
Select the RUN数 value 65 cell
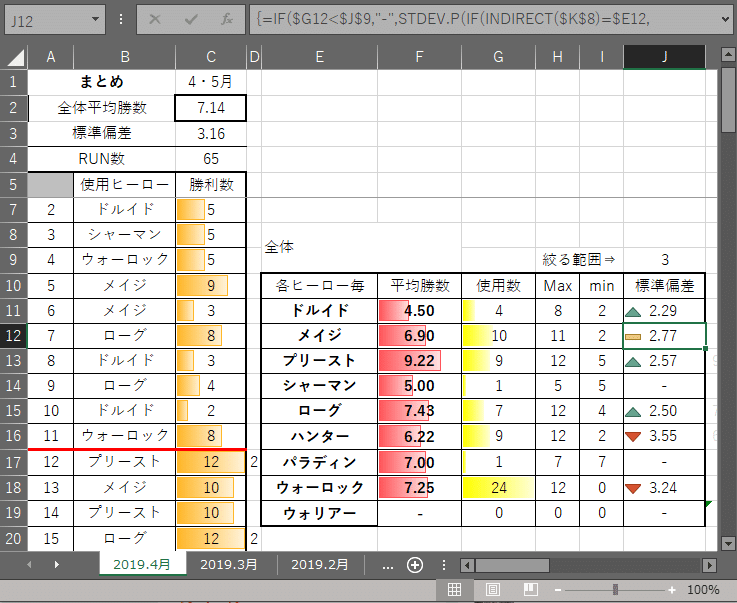click(211, 159)
